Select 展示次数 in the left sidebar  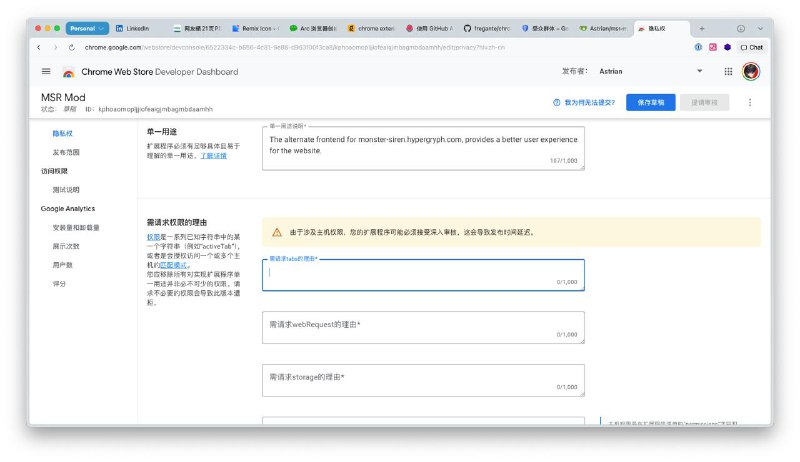click(66, 246)
